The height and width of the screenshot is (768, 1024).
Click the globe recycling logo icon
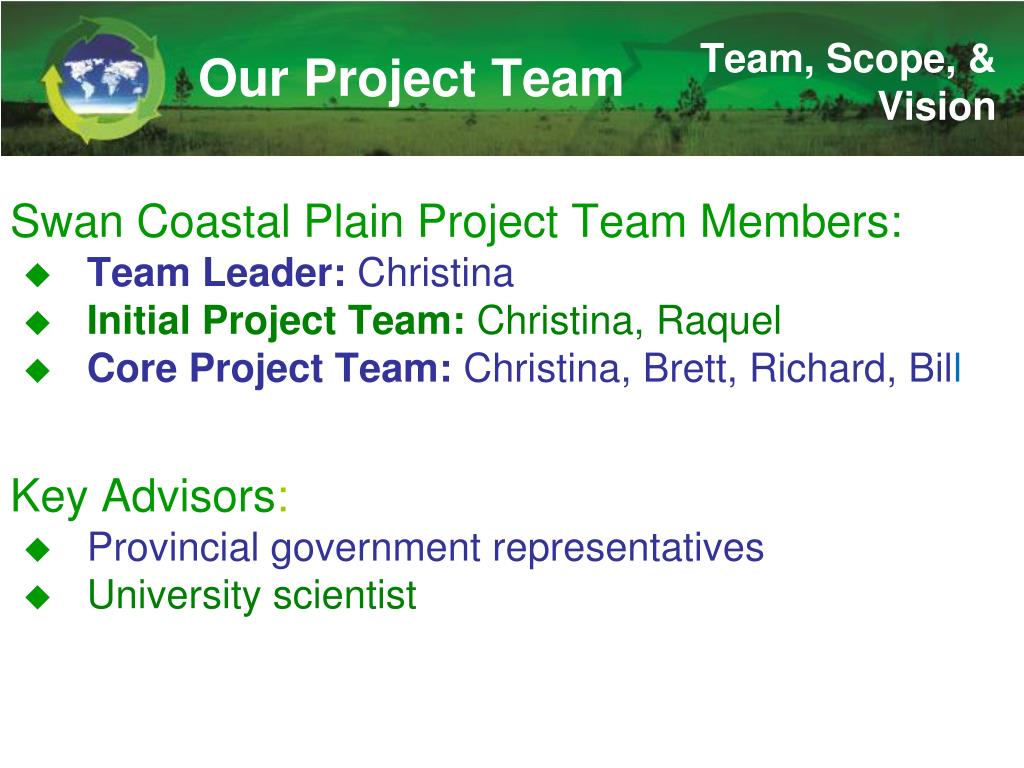[102, 80]
